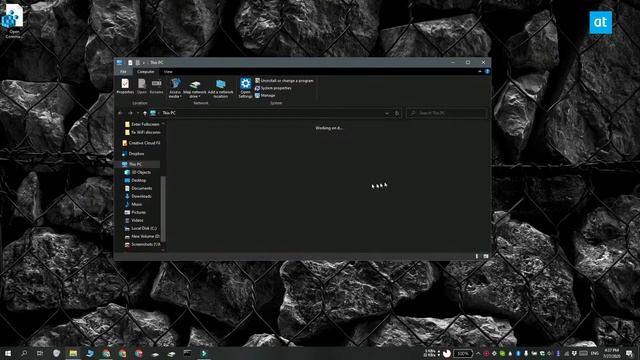
Task: Select Dropbox in the navigation pane
Action: tap(133, 154)
